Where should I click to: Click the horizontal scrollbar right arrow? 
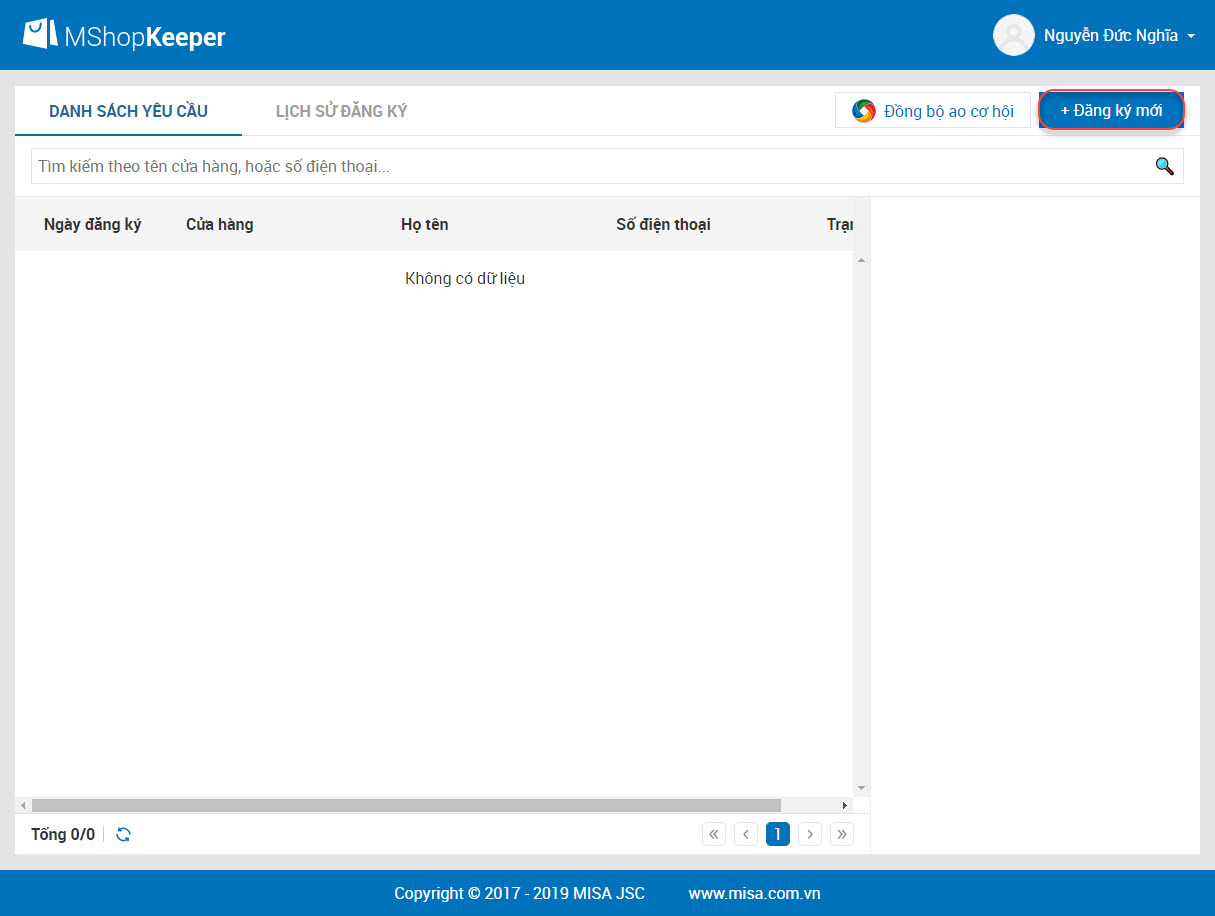(x=845, y=805)
